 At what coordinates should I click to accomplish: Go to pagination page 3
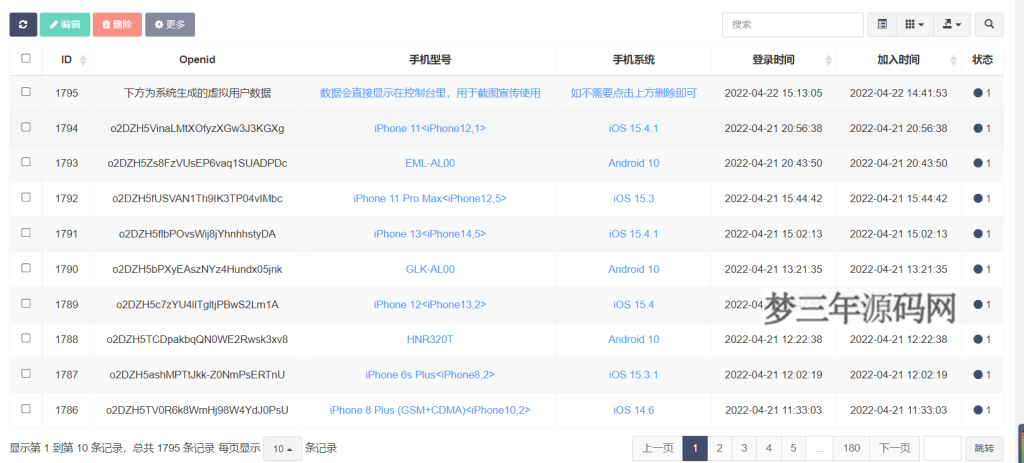[x=744, y=449]
